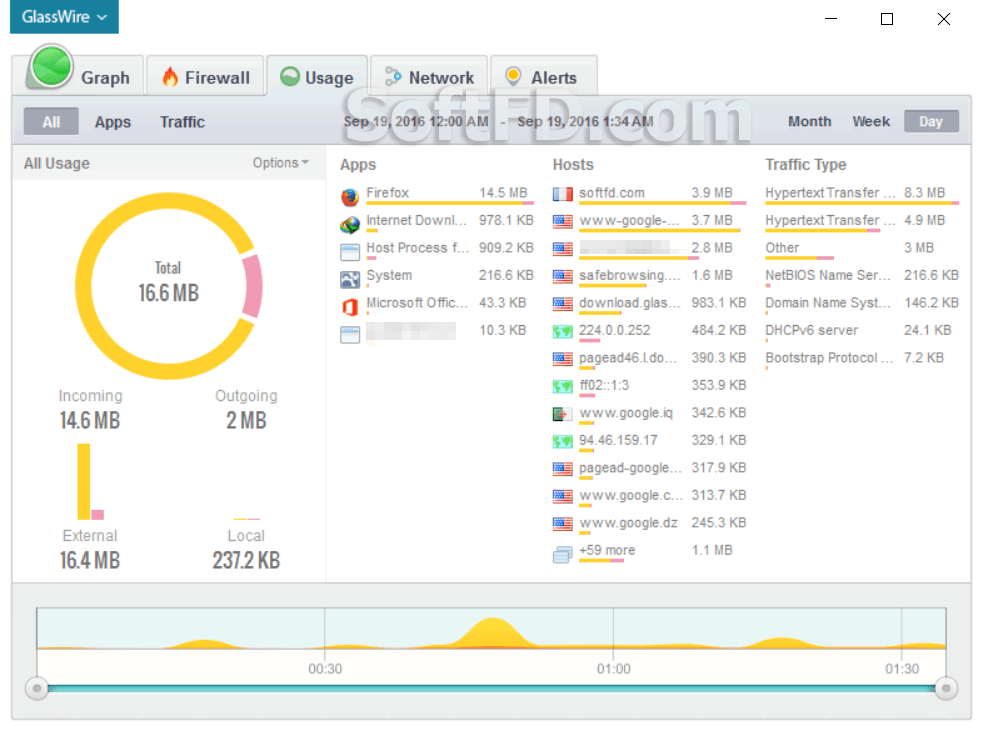Switch to the Usage tab
The height and width of the screenshot is (731, 983).
(317, 76)
